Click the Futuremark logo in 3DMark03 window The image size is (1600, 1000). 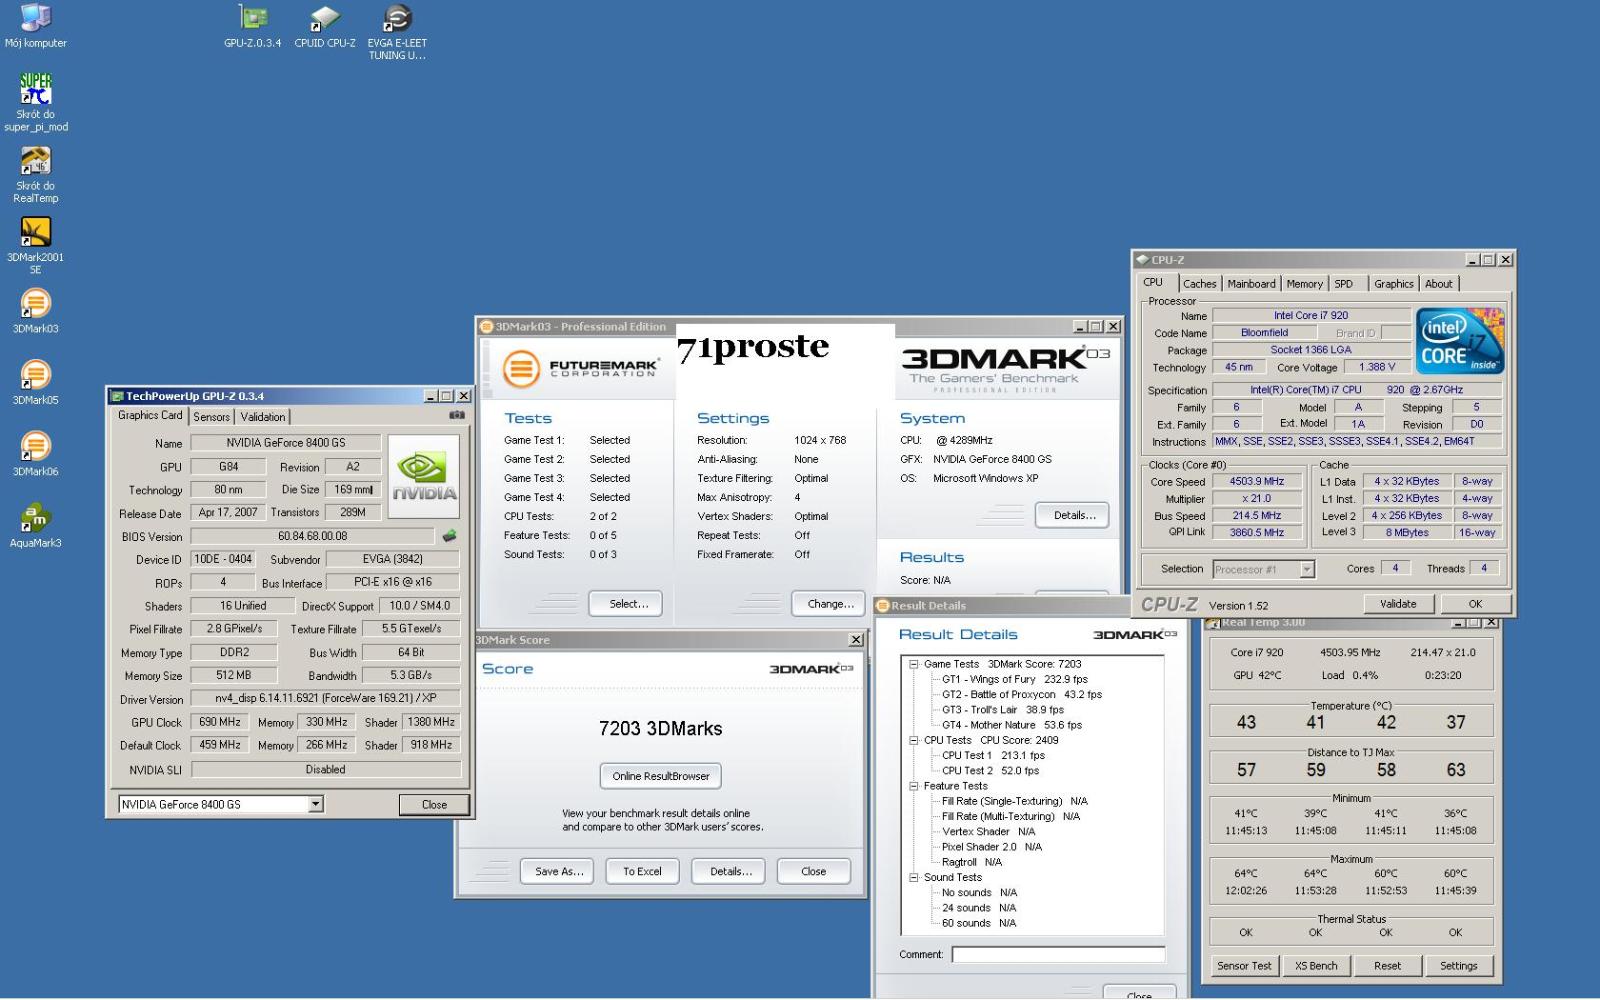click(580, 369)
